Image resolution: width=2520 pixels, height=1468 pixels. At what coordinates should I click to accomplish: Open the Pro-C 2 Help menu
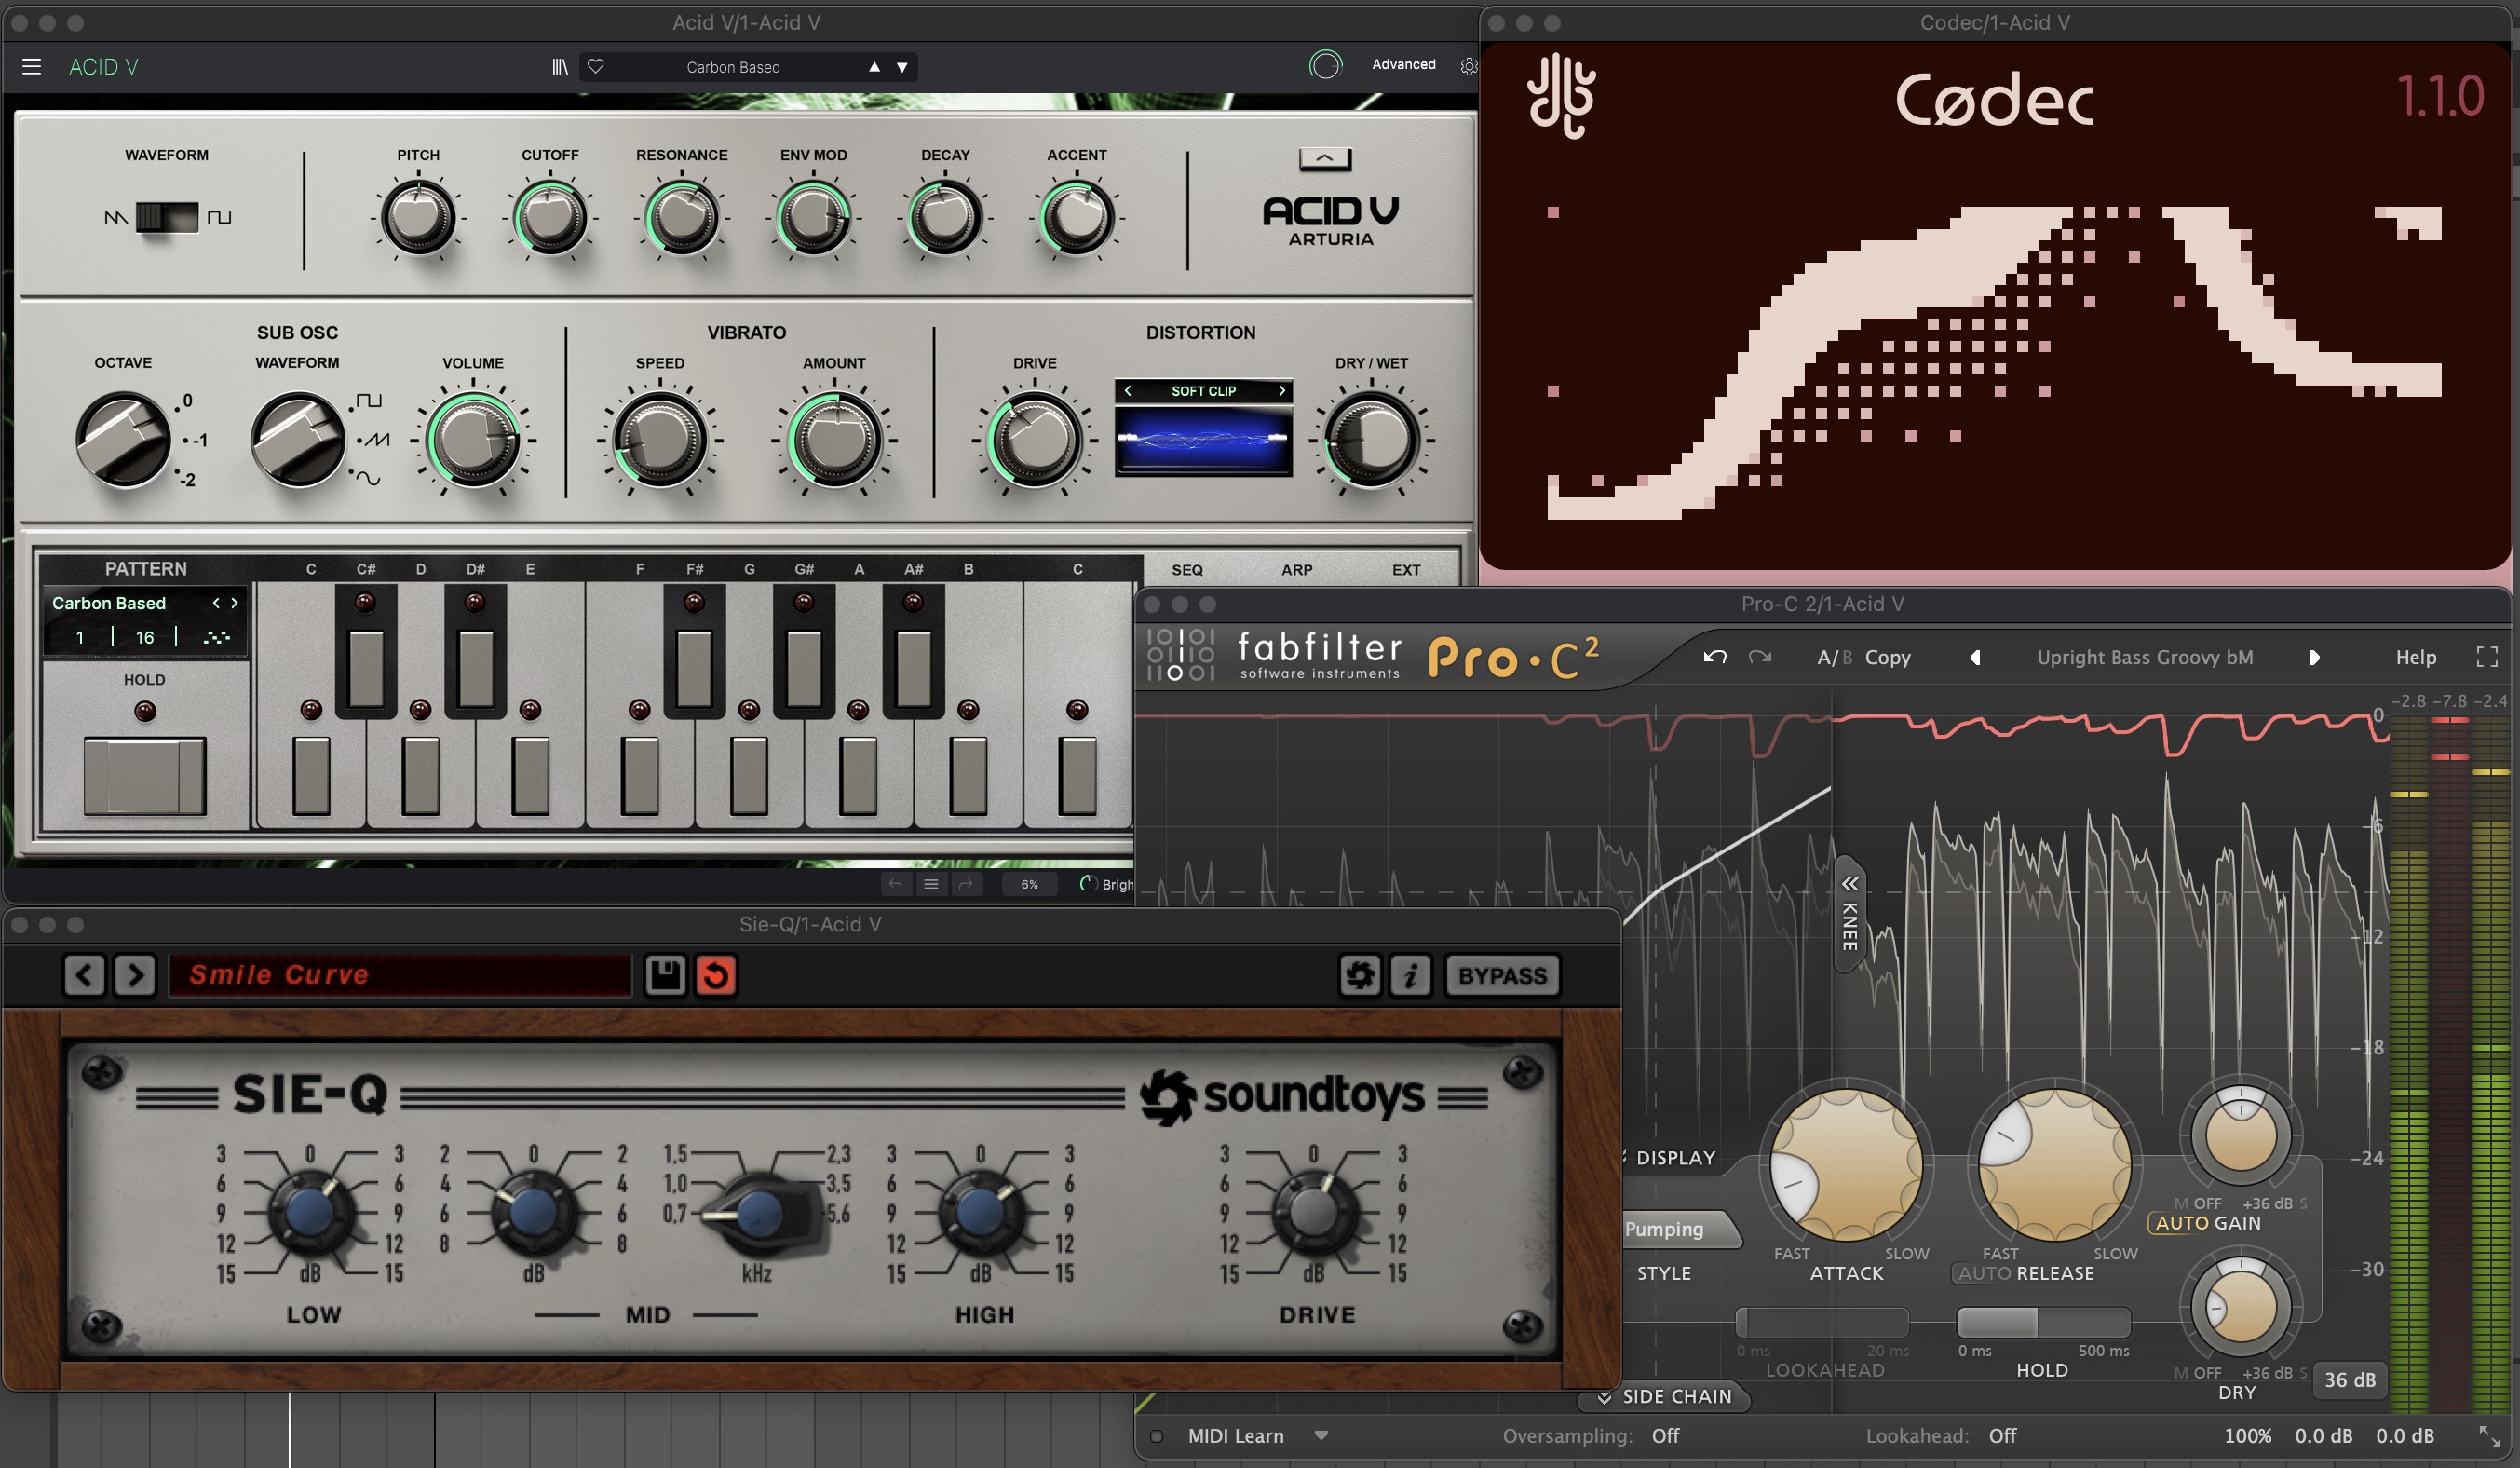click(2415, 657)
